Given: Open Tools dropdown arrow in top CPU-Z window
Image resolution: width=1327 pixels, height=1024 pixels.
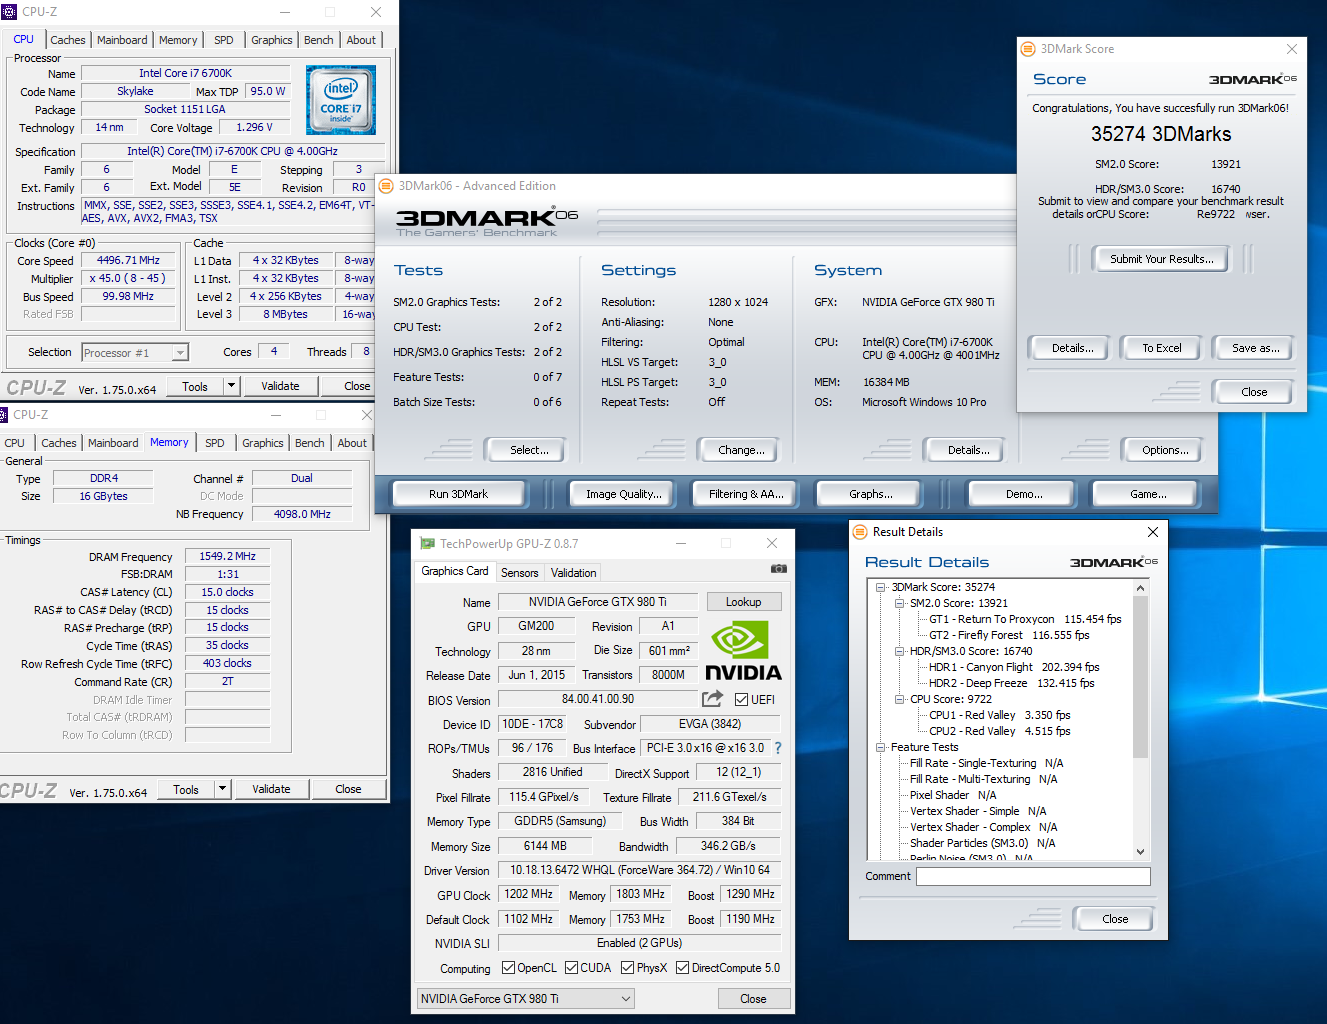Looking at the screenshot, I should click(231, 386).
